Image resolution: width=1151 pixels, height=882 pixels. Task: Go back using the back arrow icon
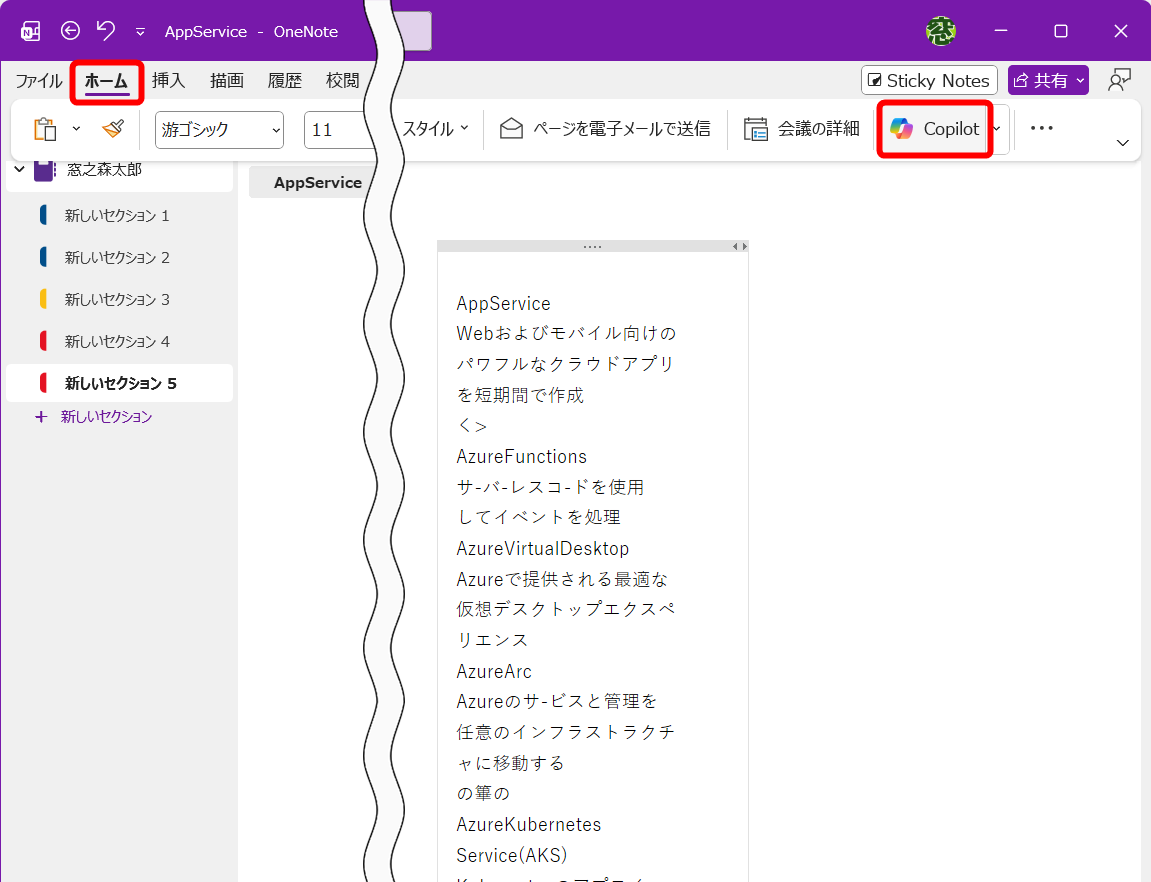[70, 31]
